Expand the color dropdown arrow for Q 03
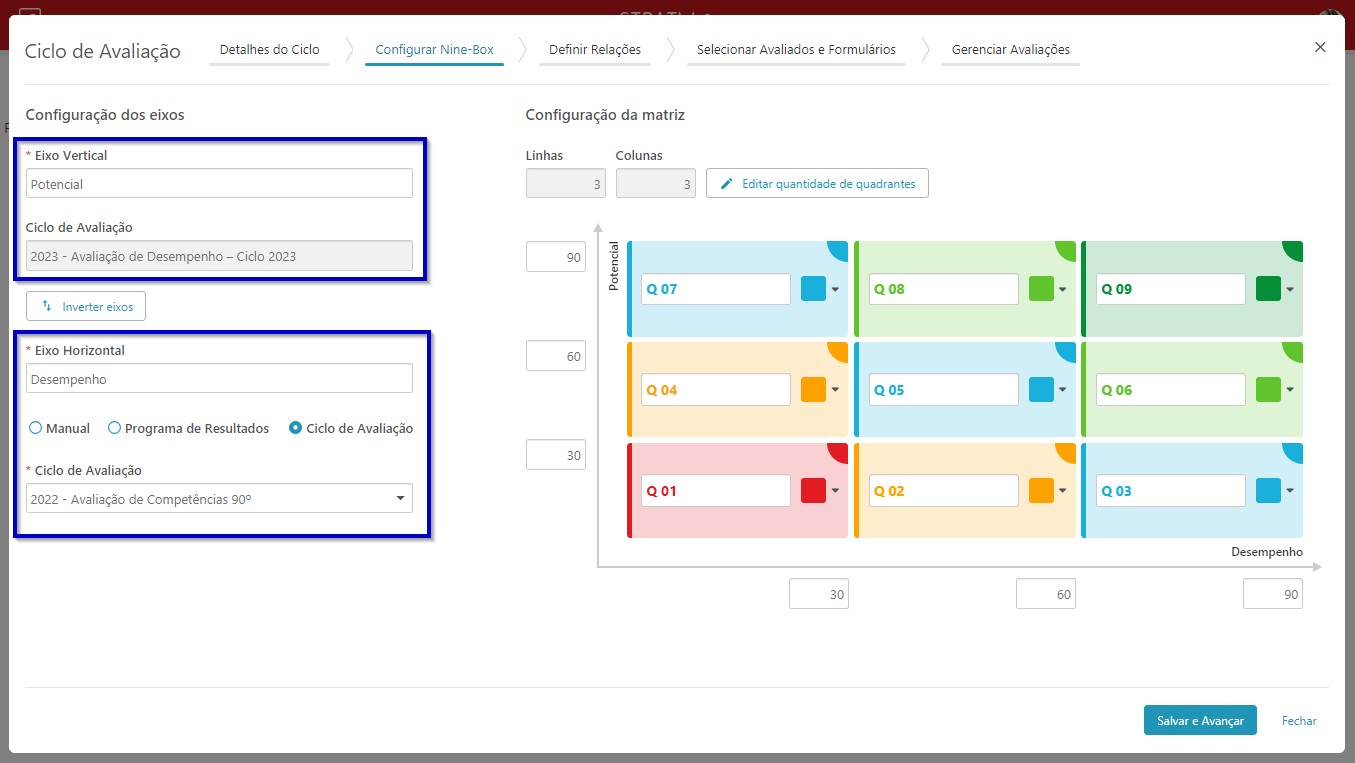1355x763 pixels. pyautogui.click(x=1290, y=491)
